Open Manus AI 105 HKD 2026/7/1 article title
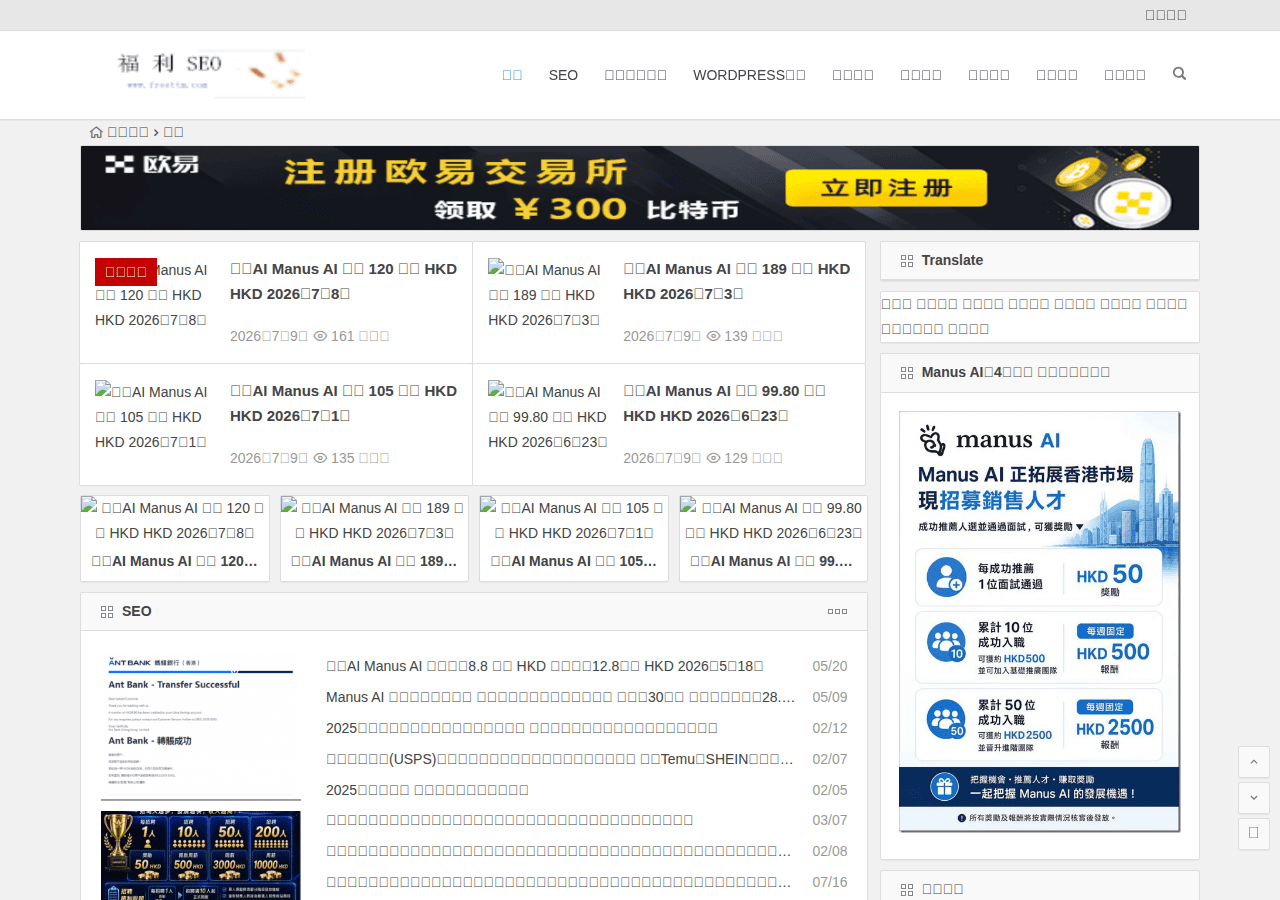1280x900 pixels. coord(343,404)
